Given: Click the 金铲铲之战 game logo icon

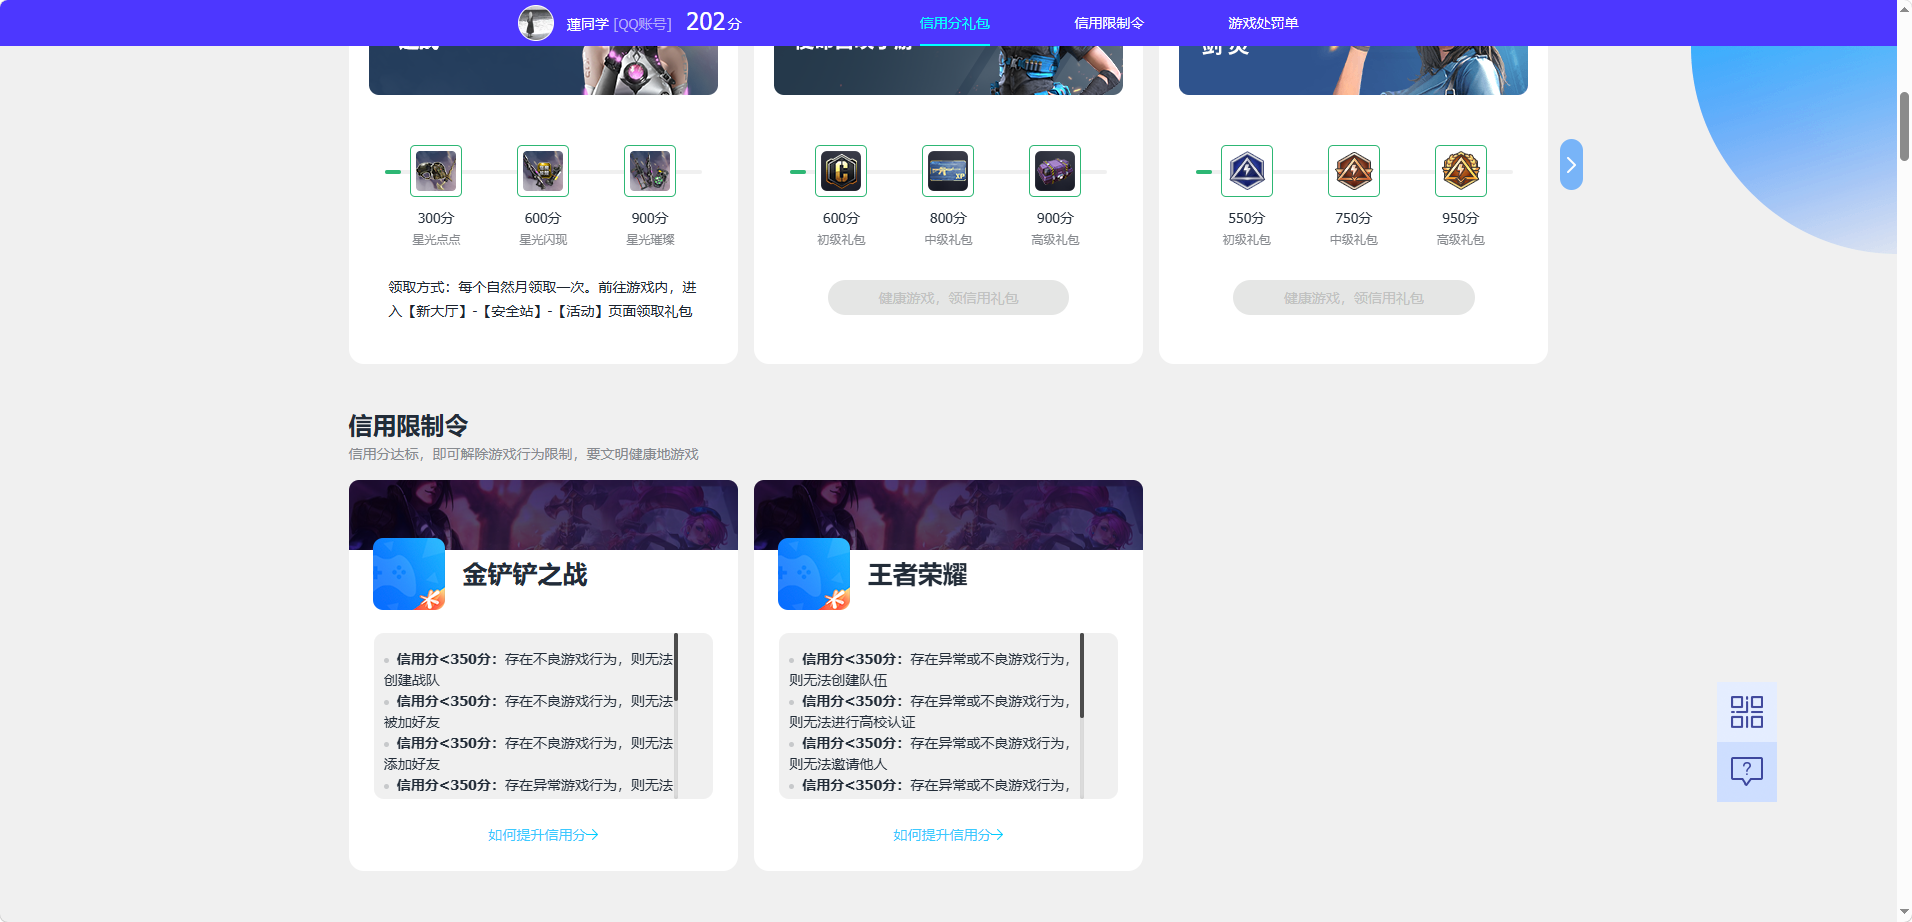Looking at the screenshot, I should [409, 574].
